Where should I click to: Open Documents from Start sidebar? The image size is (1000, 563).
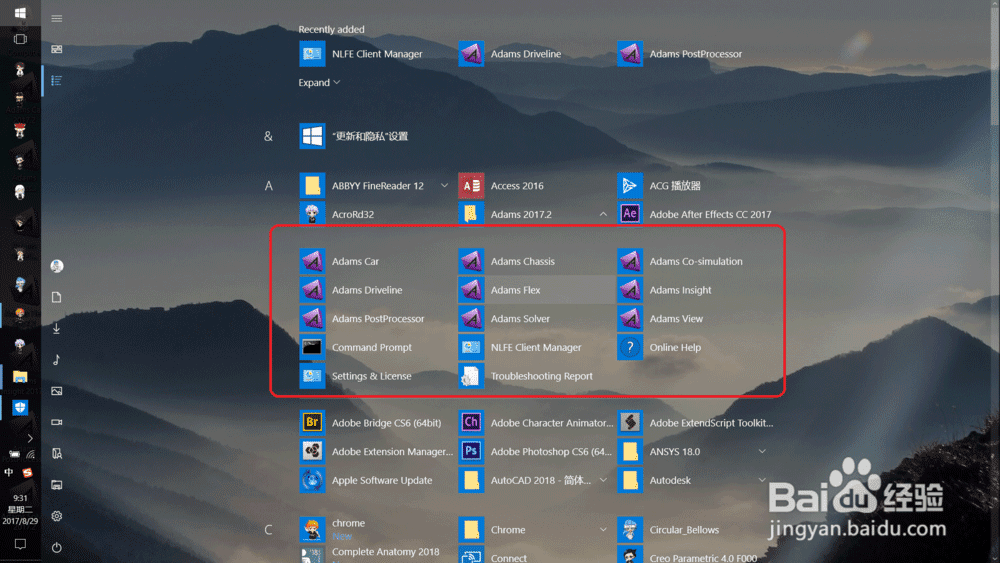tap(57, 297)
